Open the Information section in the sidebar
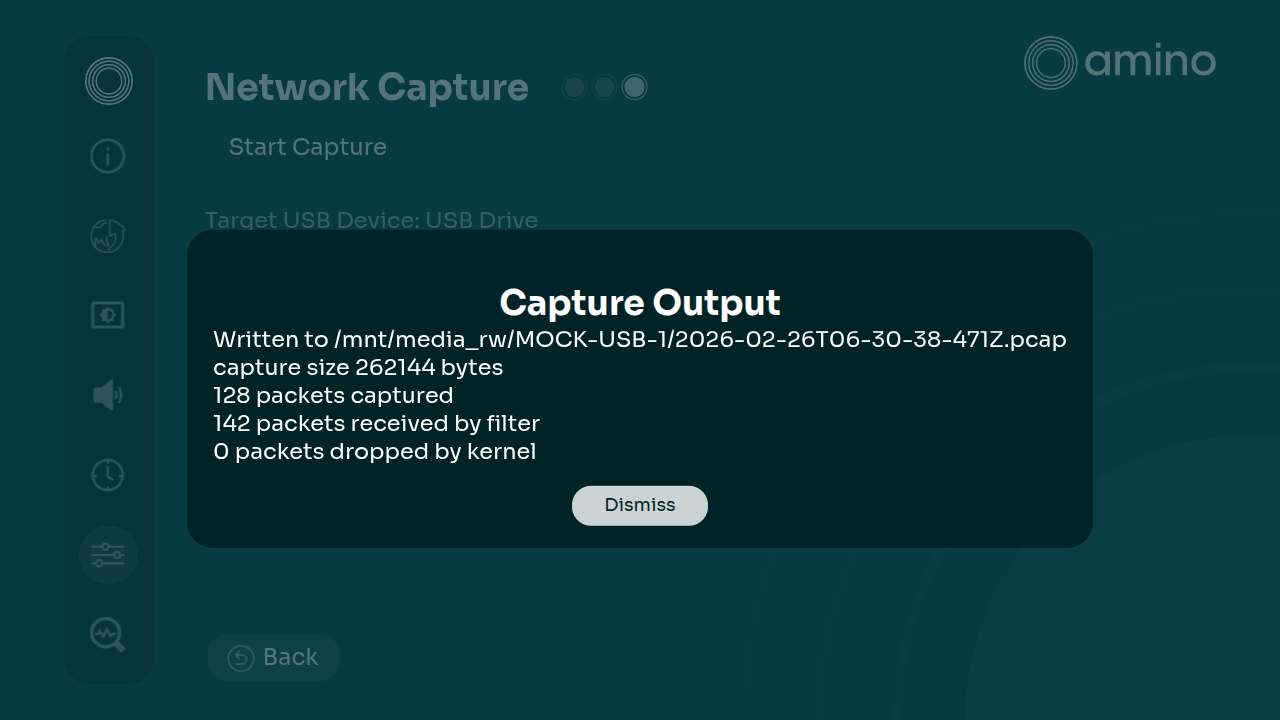 click(x=108, y=156)
